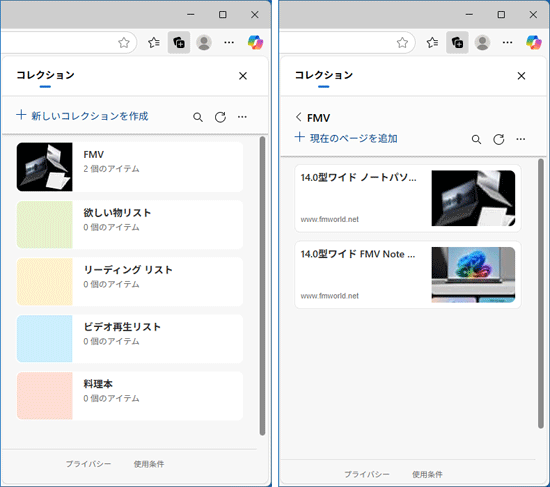Viewport: 550px width, 487px height.
Task: Go back using chevron beside FMV
Action: tap(299, 117)
